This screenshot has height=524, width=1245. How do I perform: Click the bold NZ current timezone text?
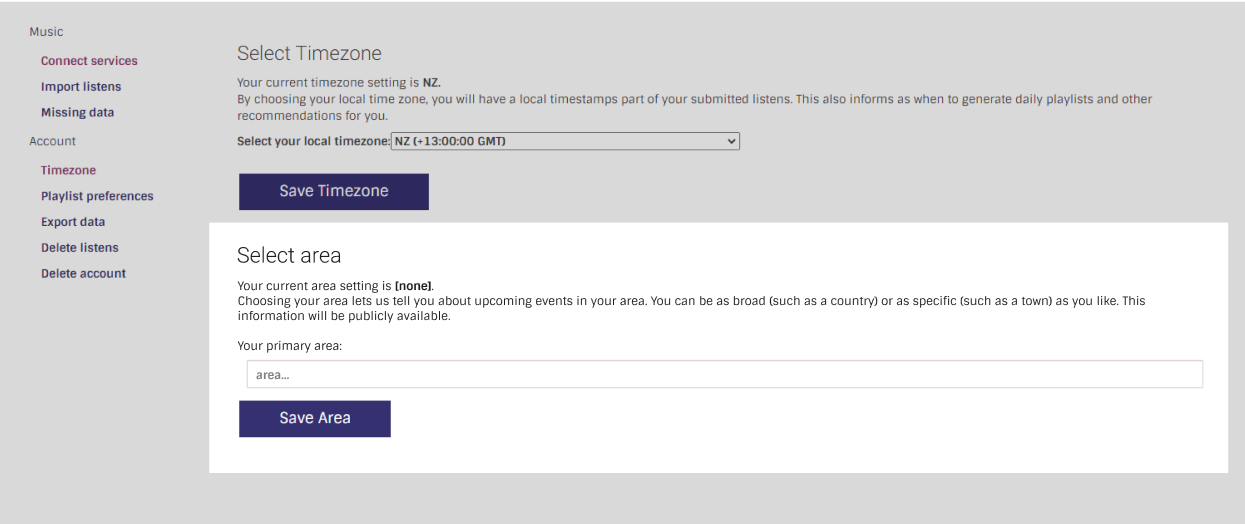point(431,83)
